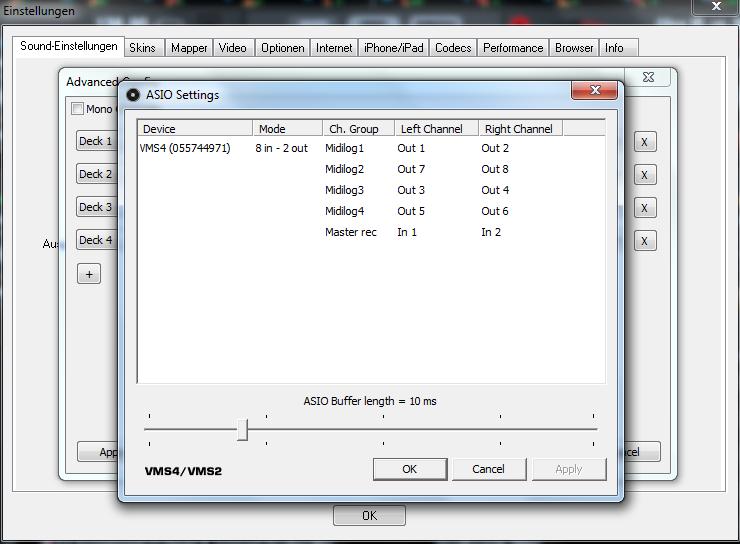Screen dimensions: 740x544
Task: Remove Deck 3 with its X button
Action: (645, 208)
